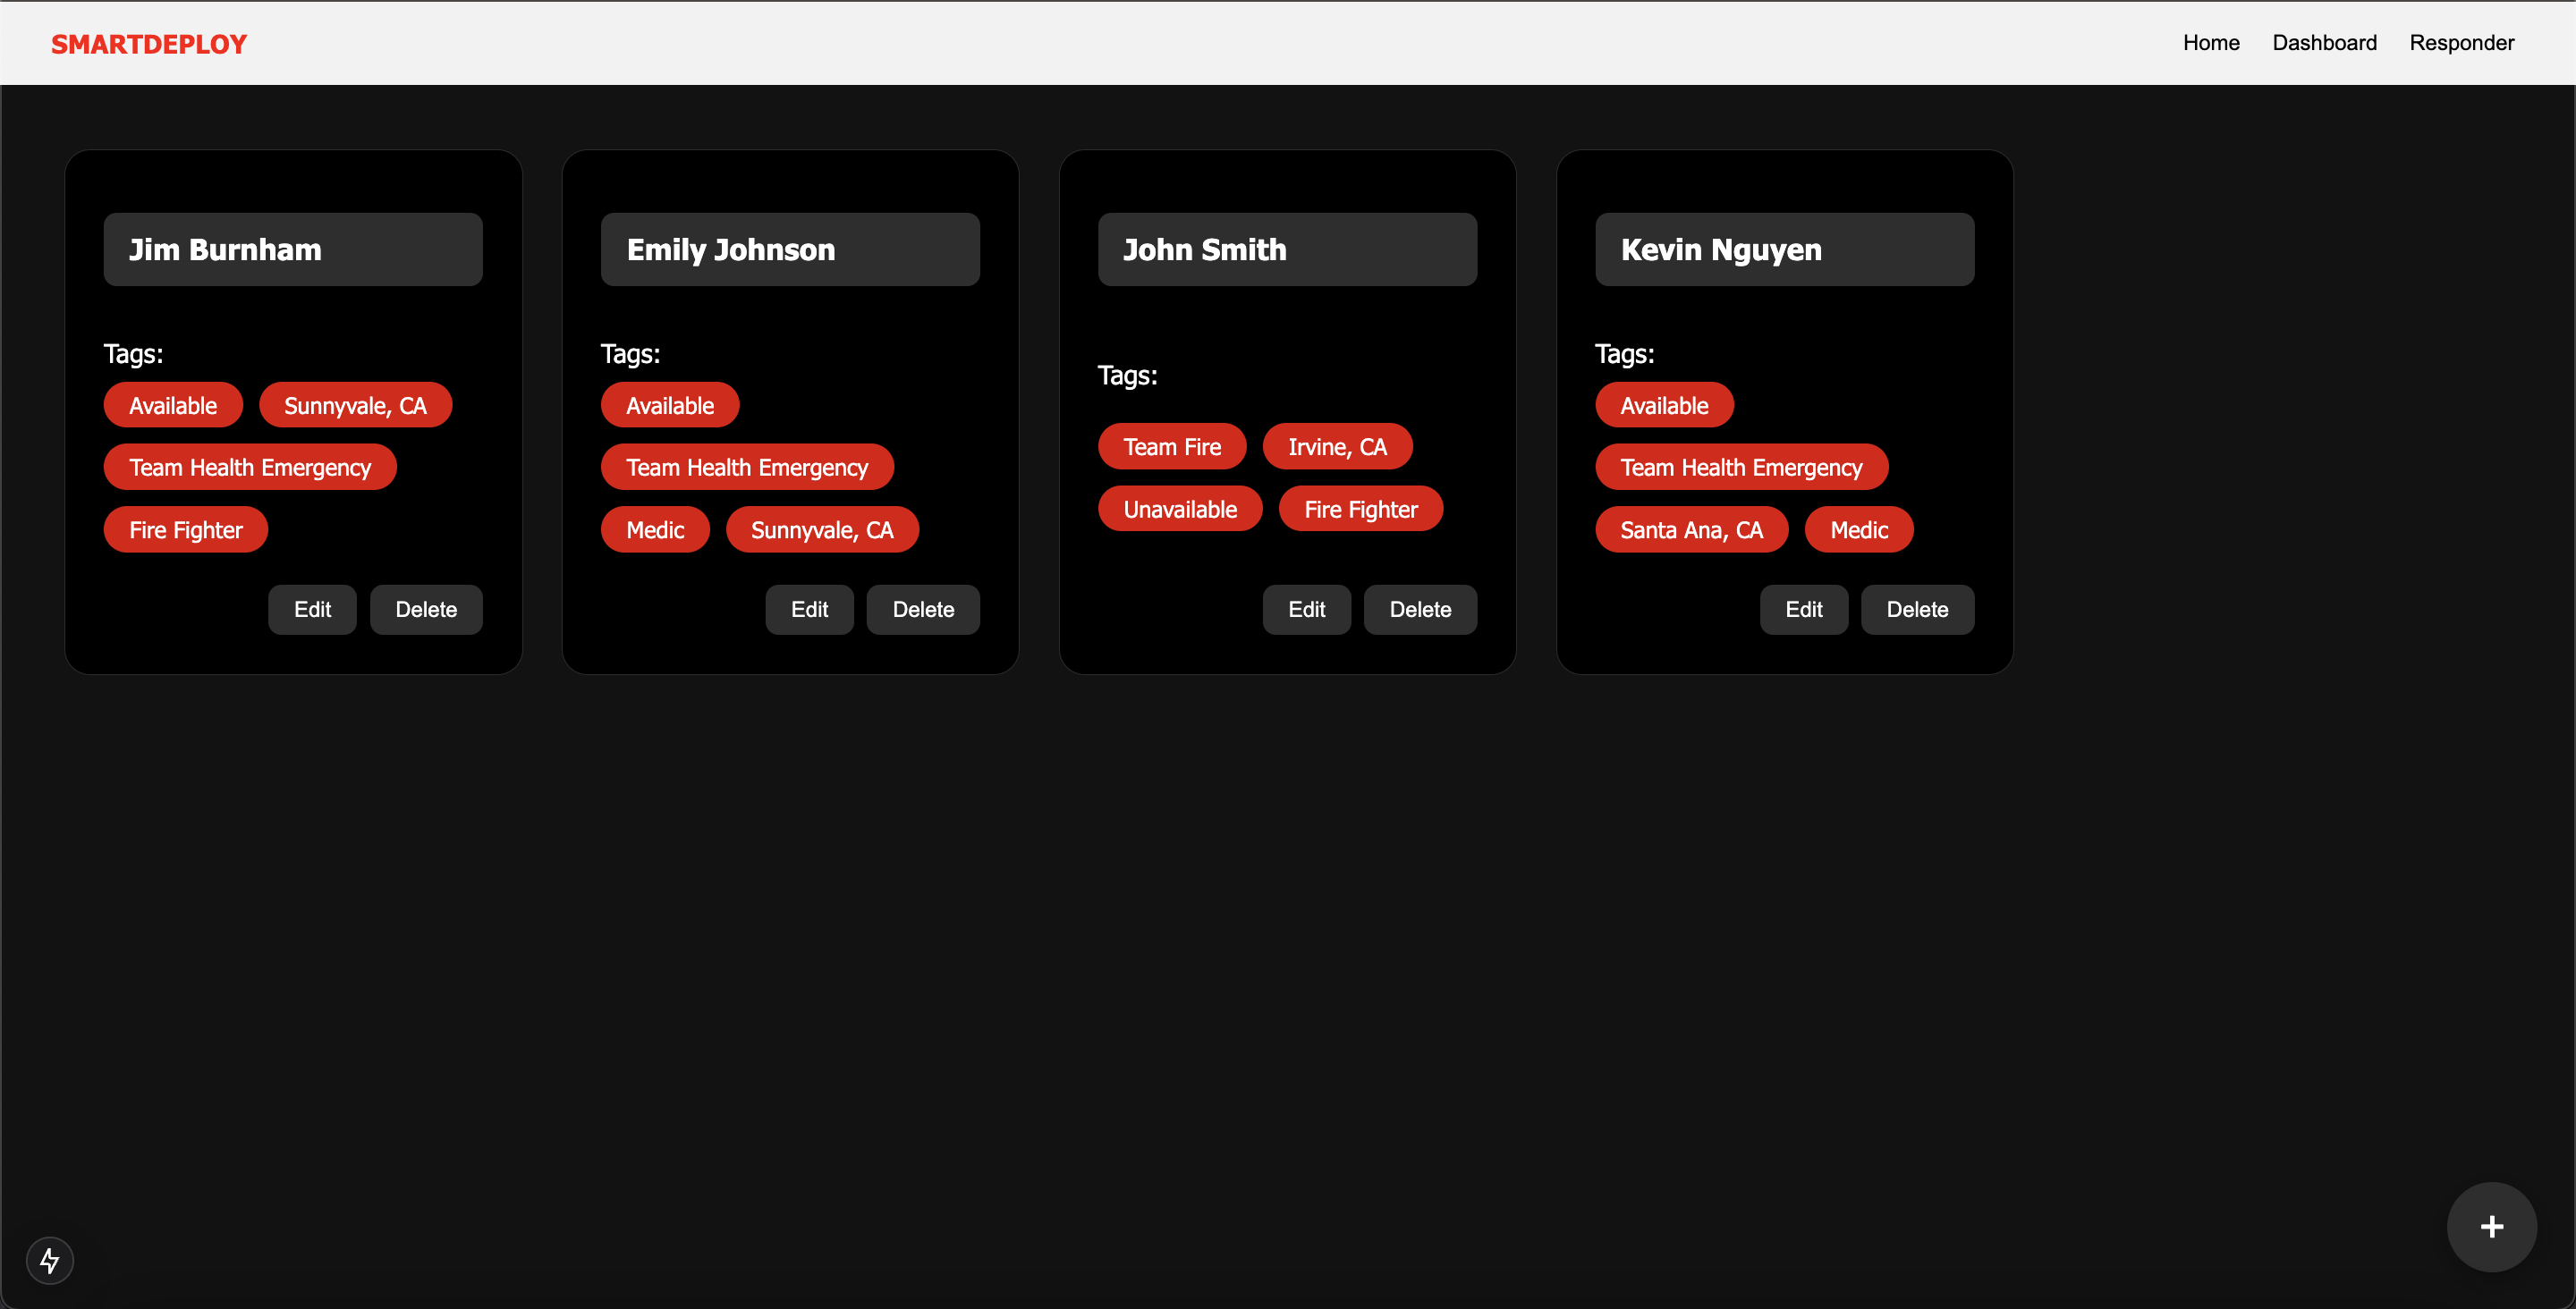Open the Responder nav link
The height and width of the screenshot is (1309, 2576).
click(x=2461, y=43)
